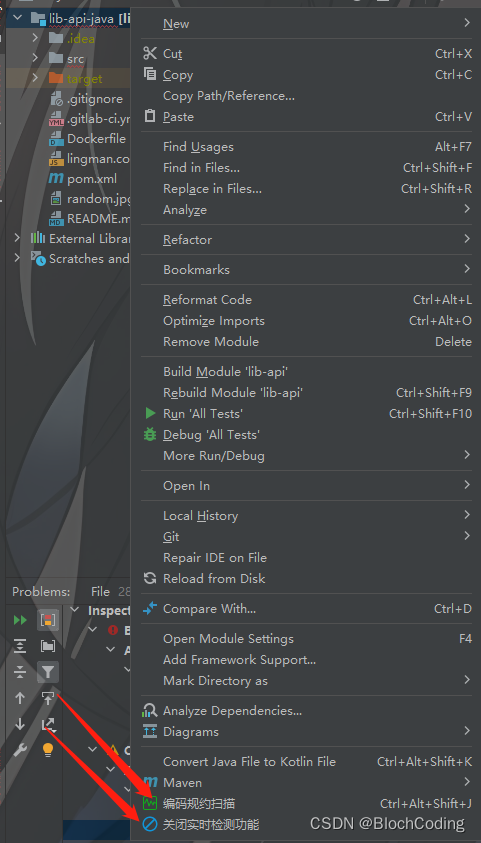Click the Expand All icon in Problems panel
The image size is (481, 843).
[20, 646]
